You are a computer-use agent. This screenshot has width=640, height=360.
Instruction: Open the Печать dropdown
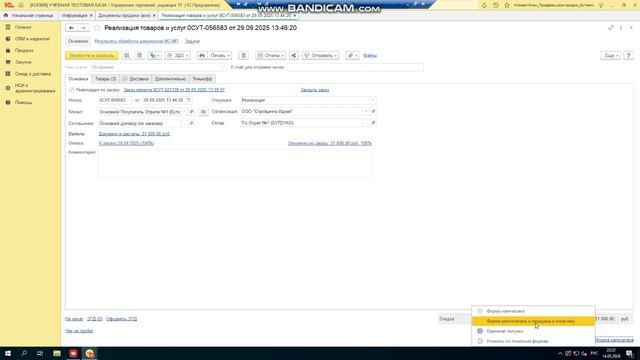tap(220, 56)
